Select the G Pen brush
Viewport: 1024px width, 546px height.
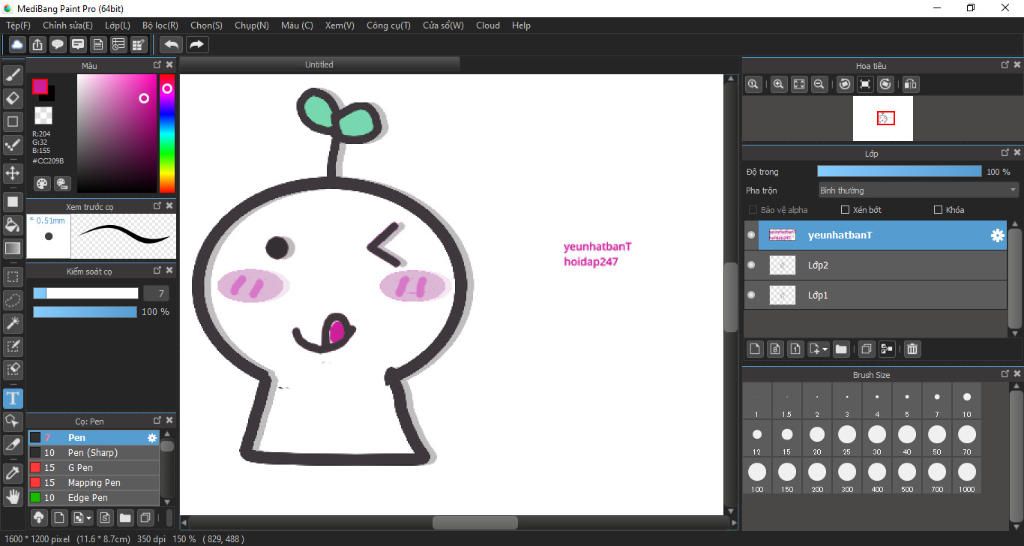[80, 467]
